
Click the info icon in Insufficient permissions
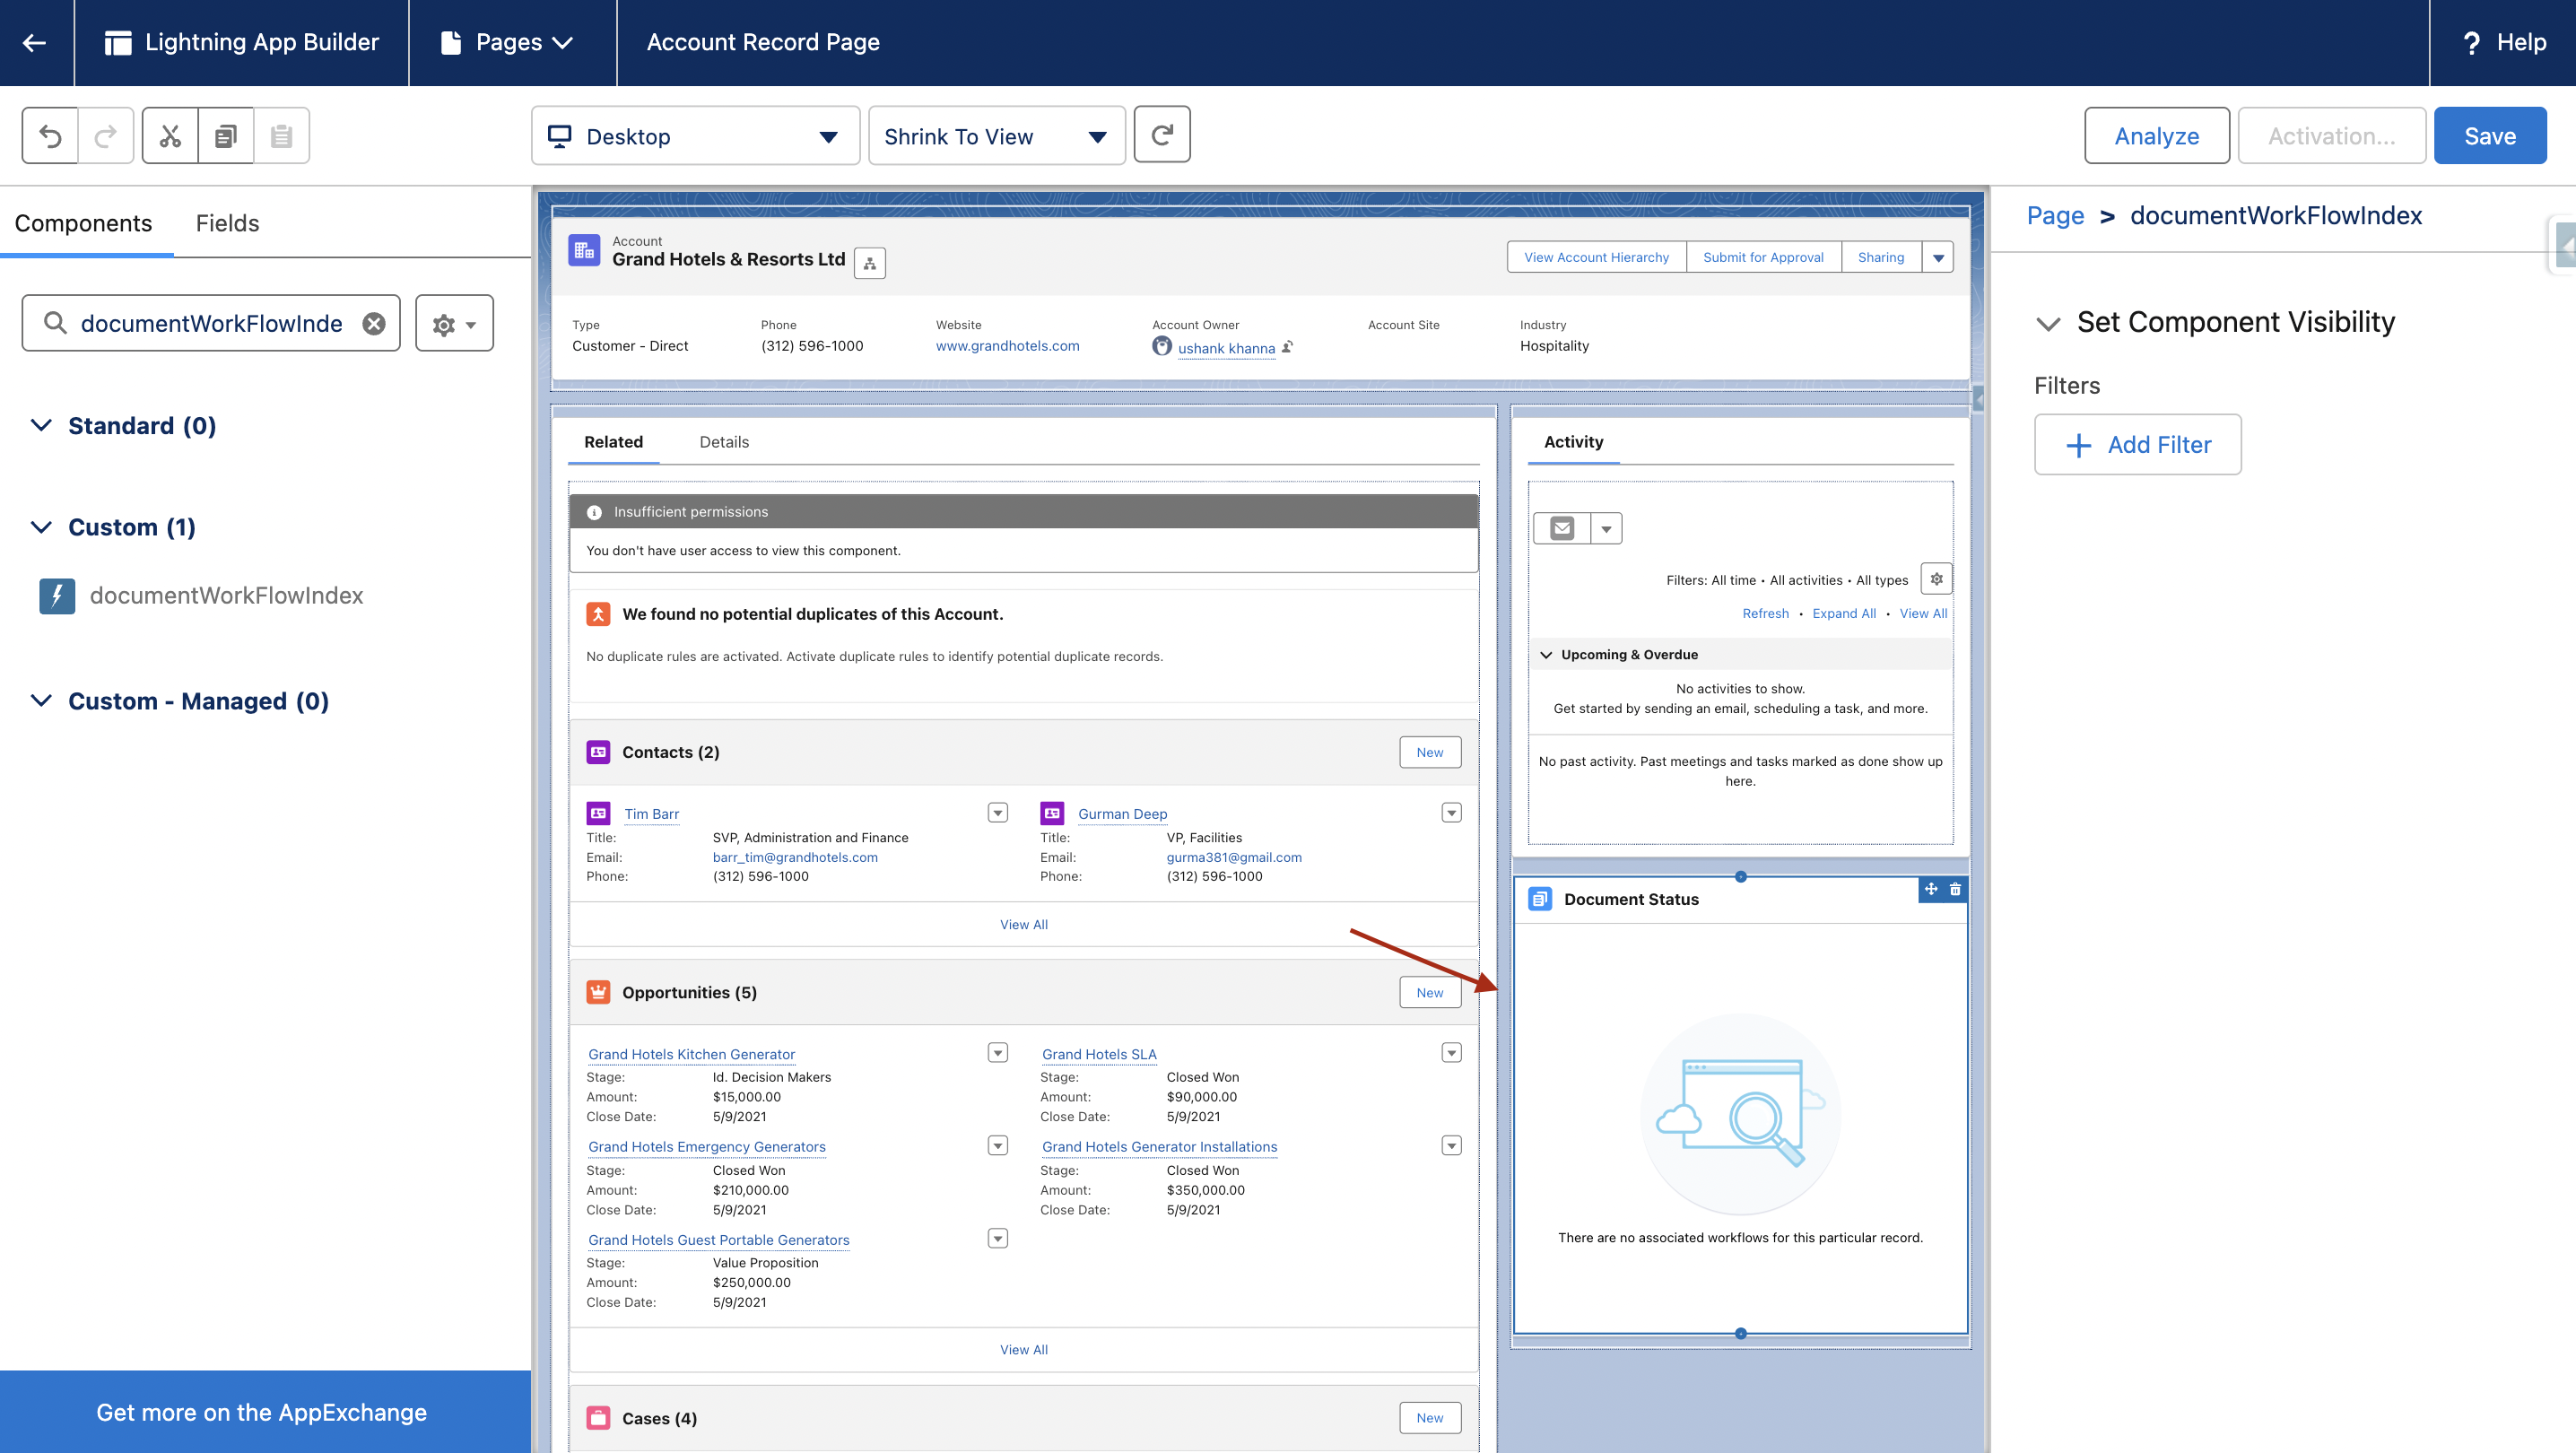click(x=594, y=512)
